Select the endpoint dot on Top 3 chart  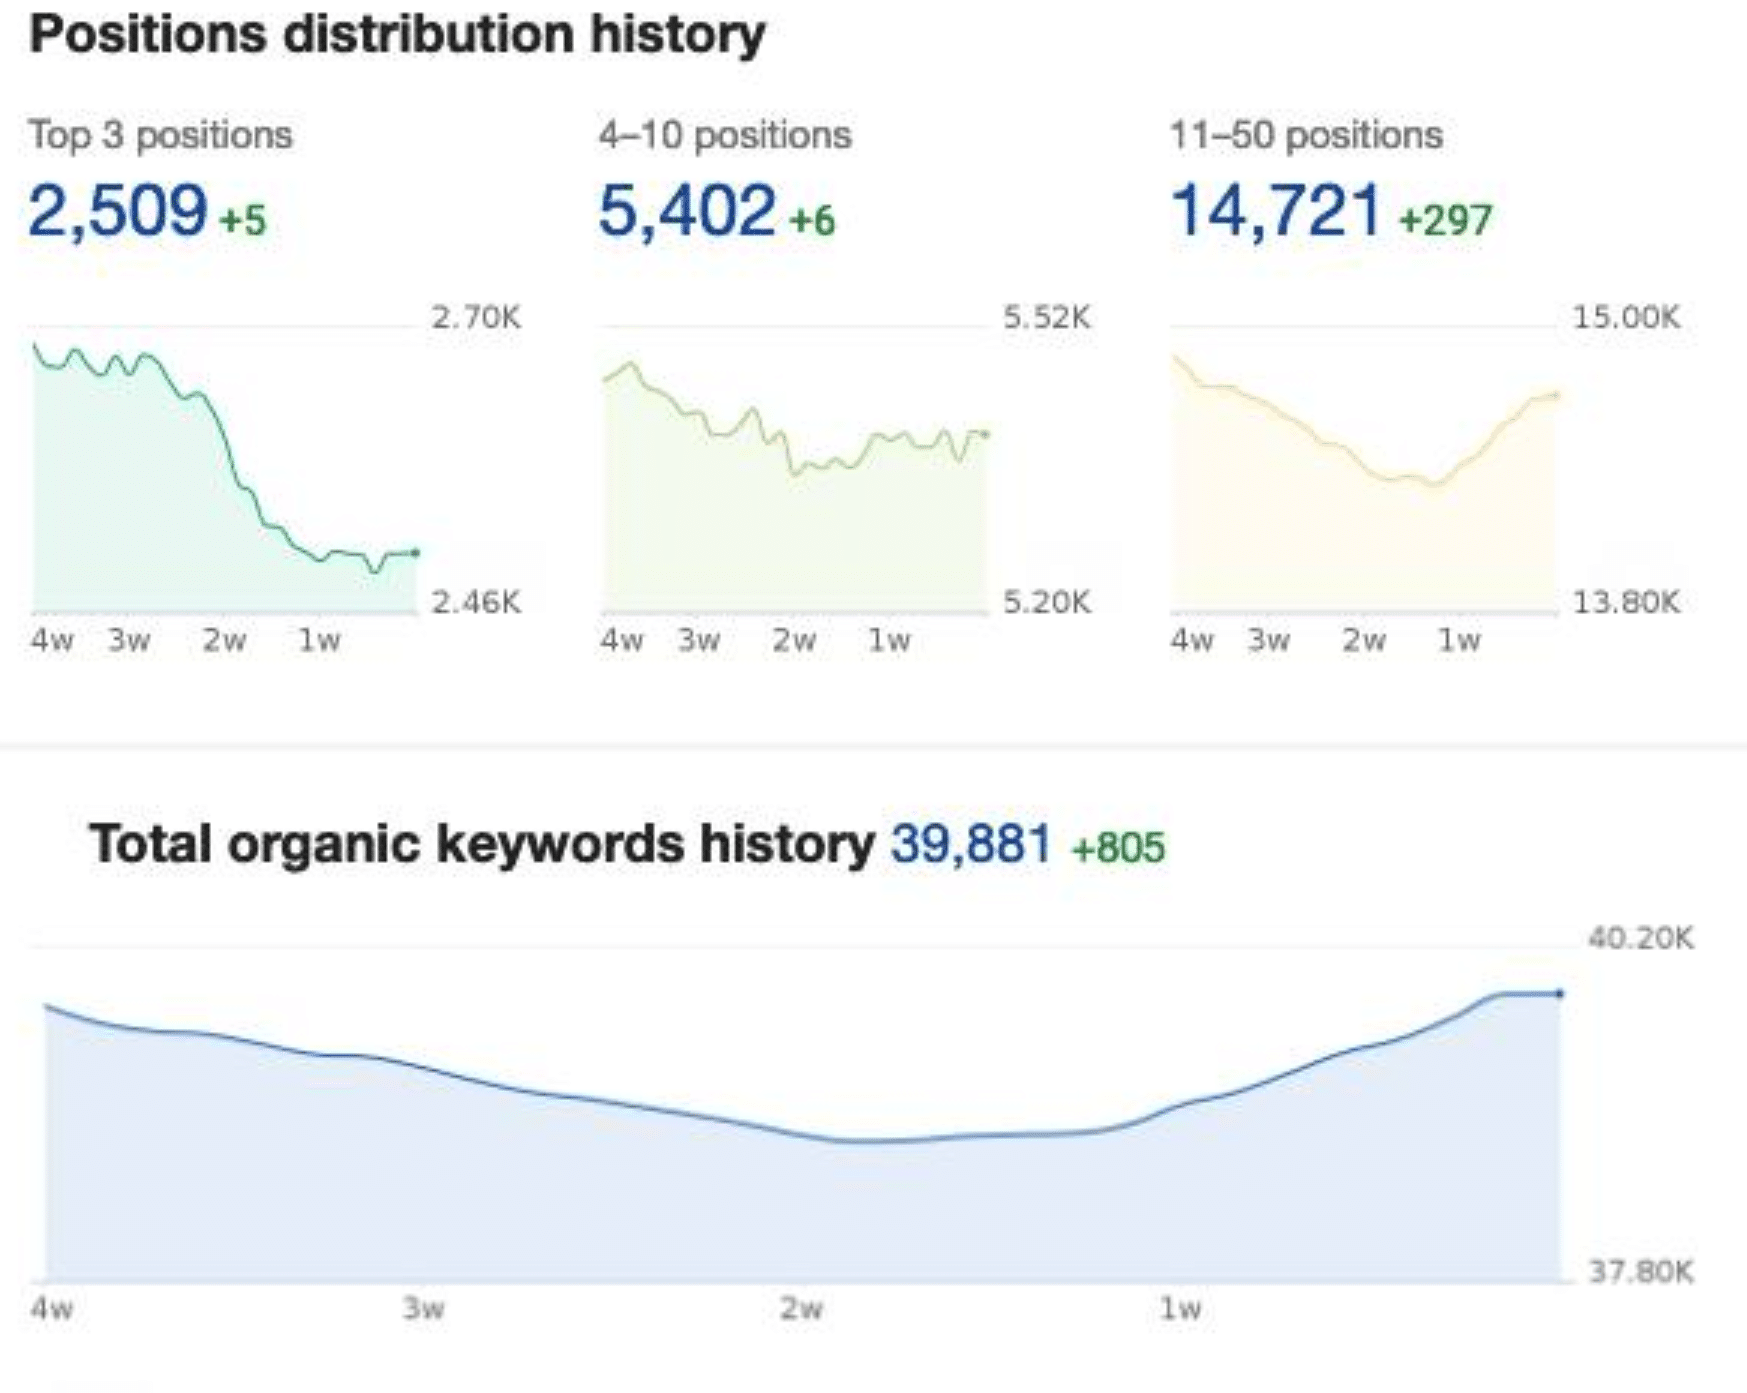[x=416, y=552]
